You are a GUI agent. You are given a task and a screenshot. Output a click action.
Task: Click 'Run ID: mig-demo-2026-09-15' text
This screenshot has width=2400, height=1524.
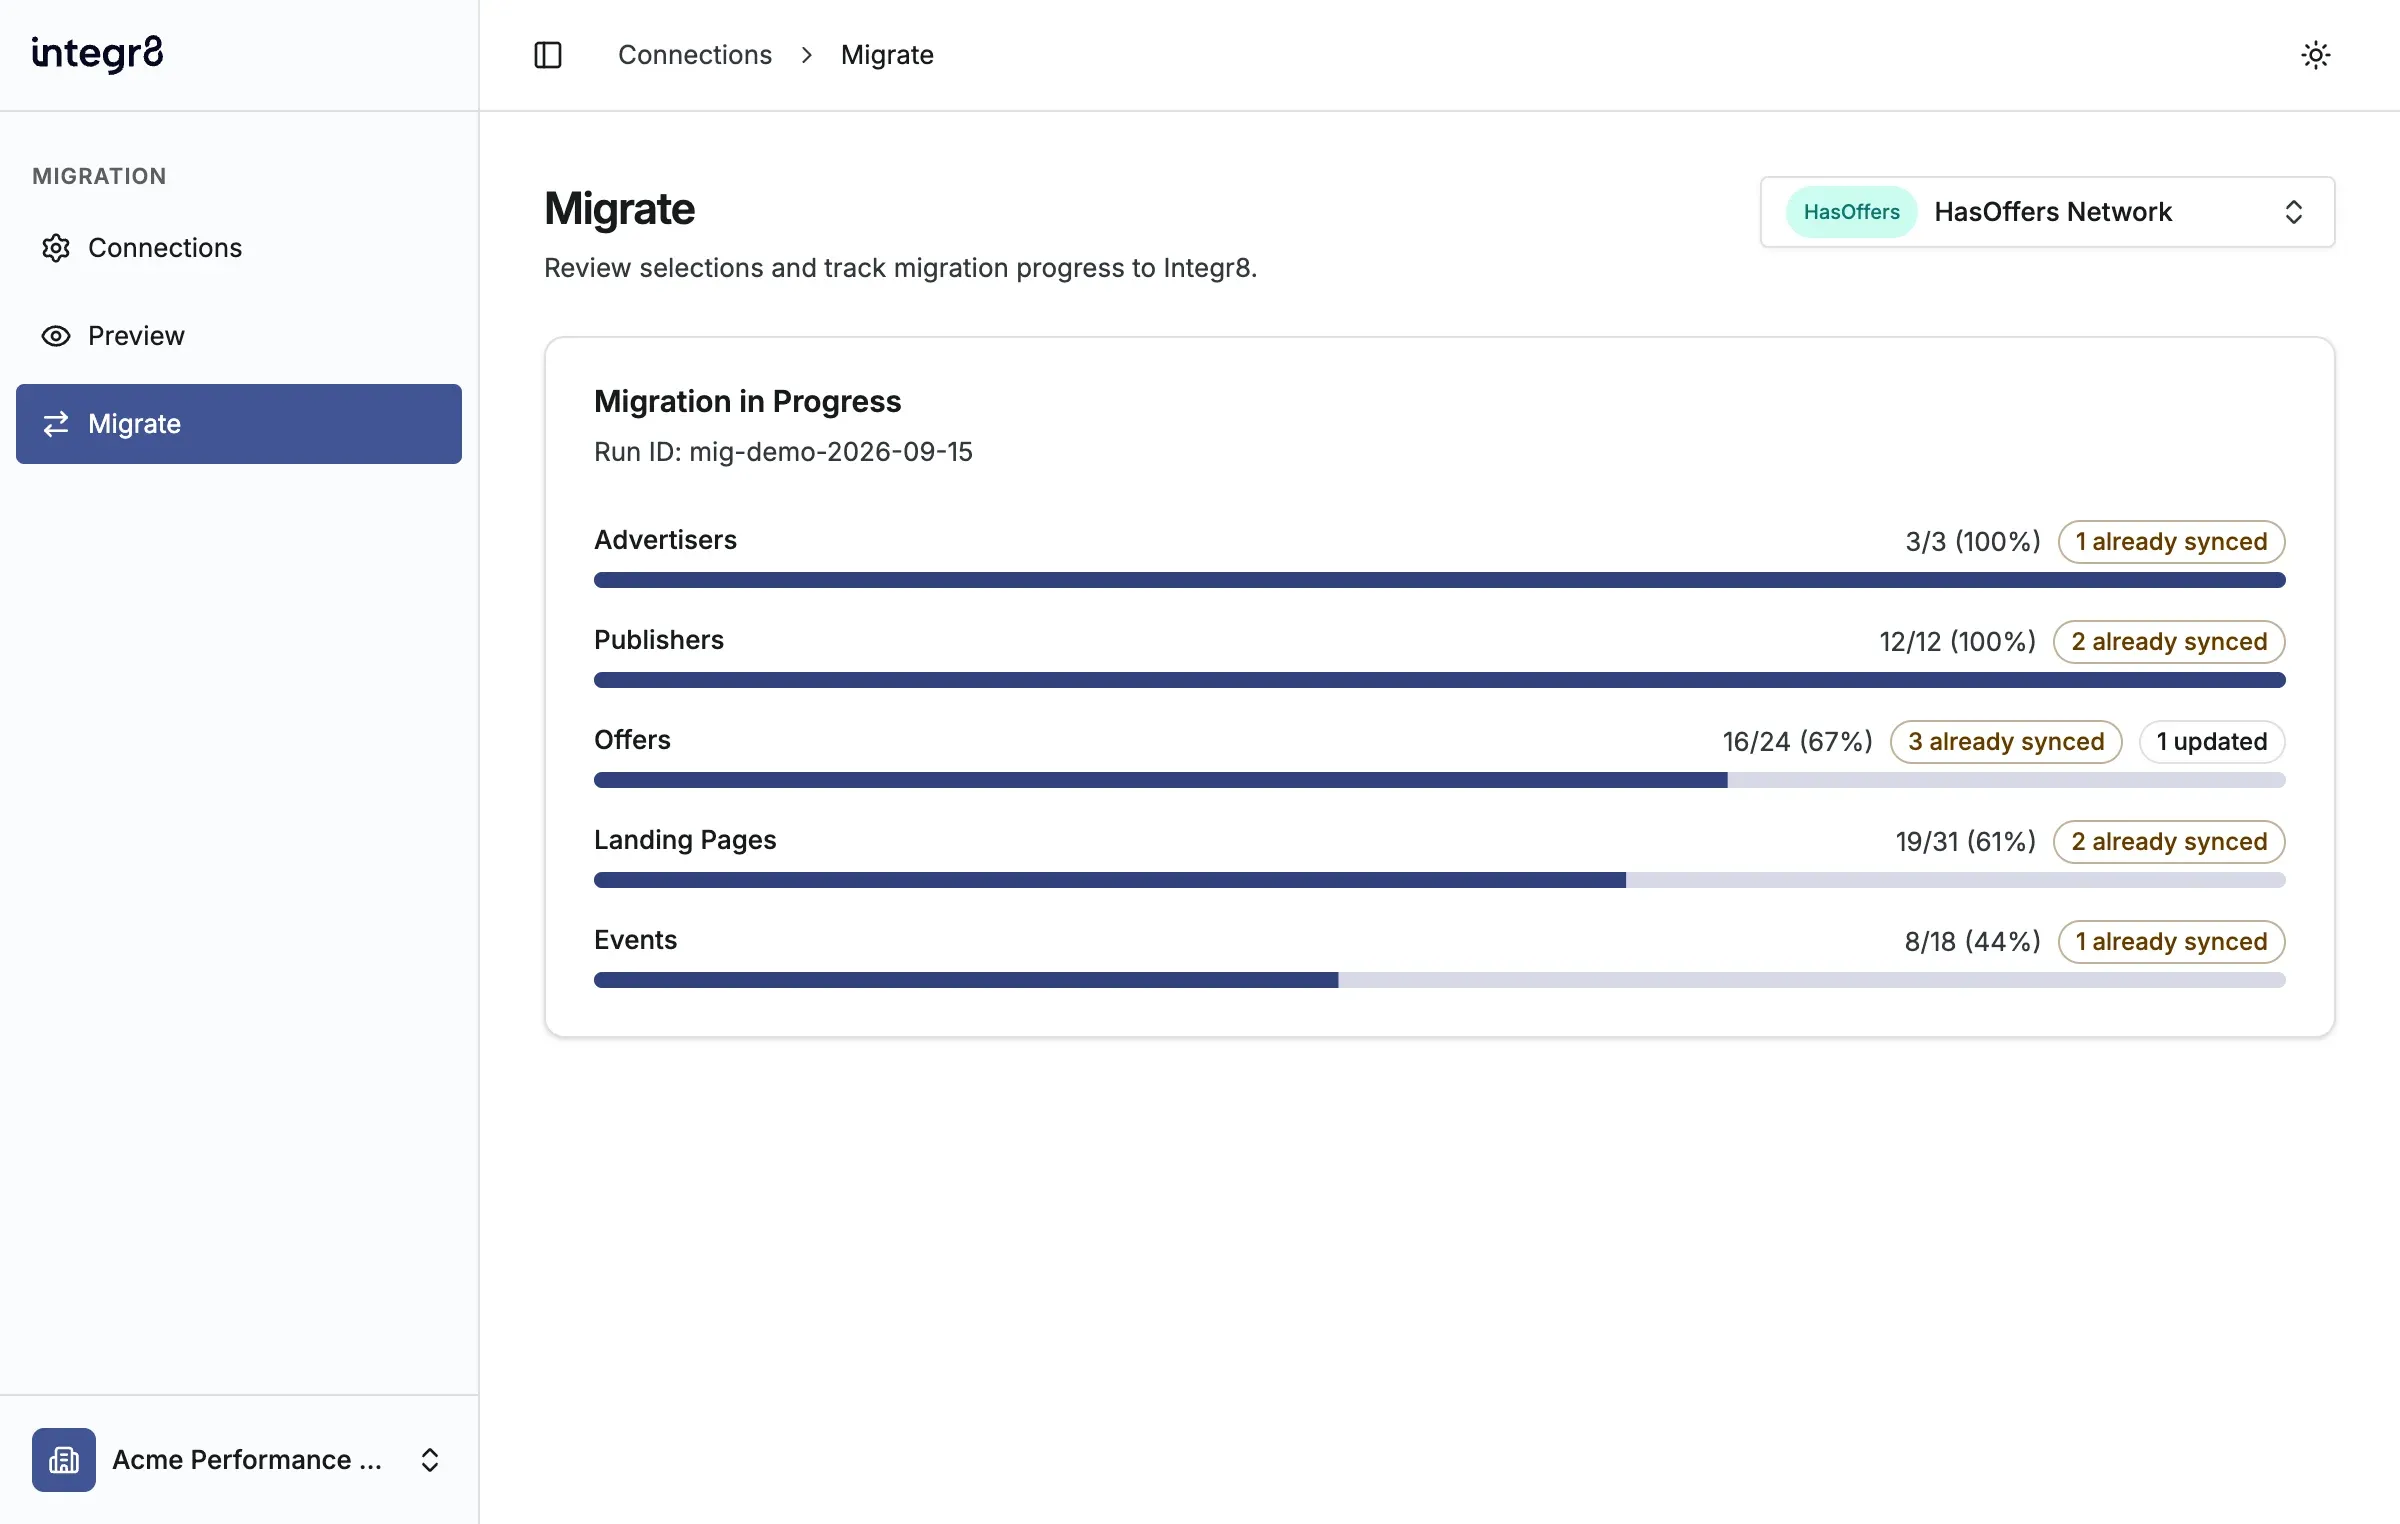pos(783,452)
